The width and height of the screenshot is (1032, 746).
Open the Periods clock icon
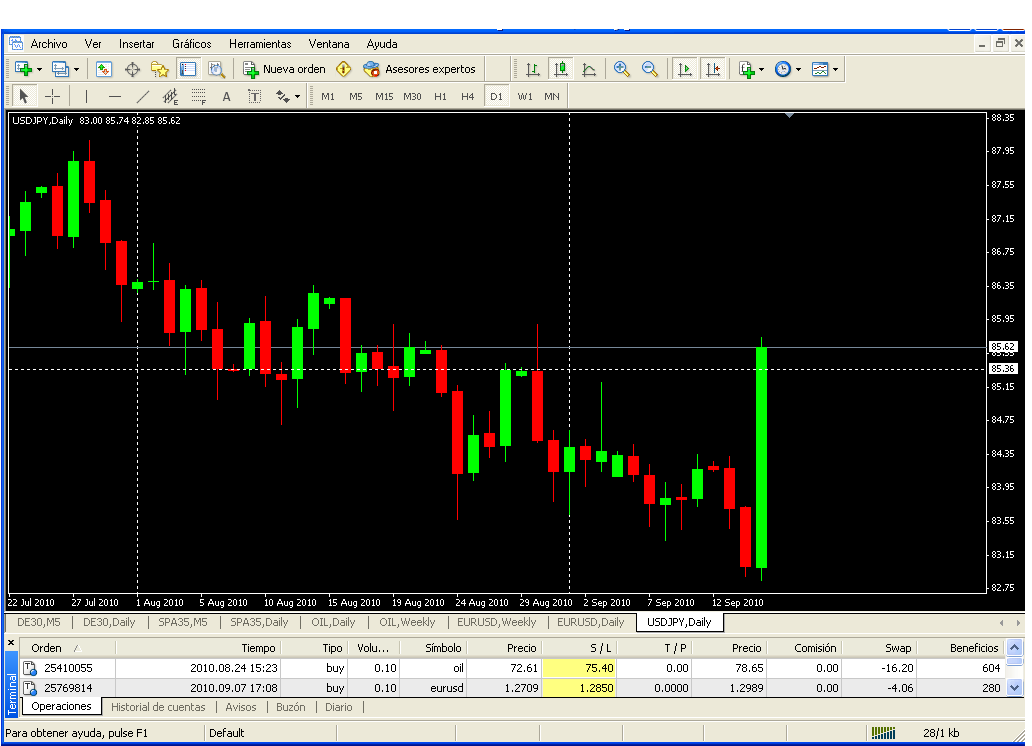pyautogui.click(x=783, y=69)
